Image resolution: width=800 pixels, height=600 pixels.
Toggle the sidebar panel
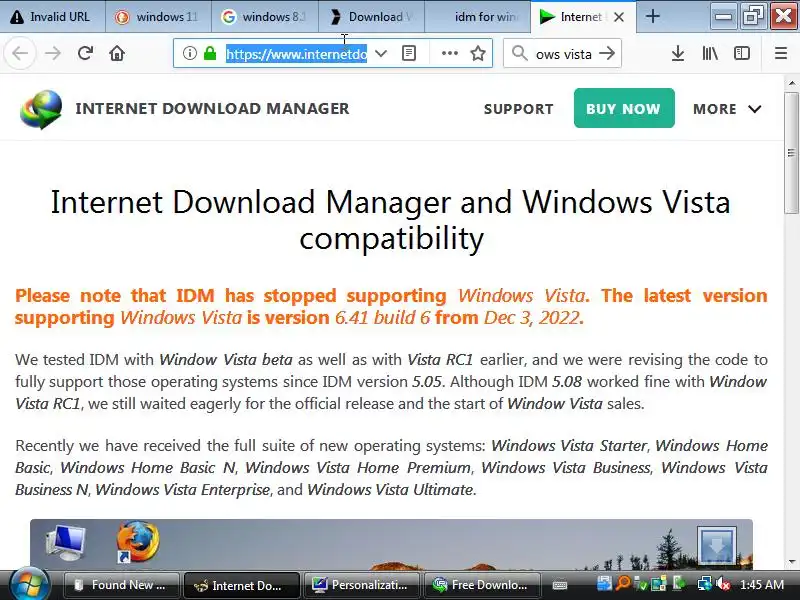coord(741,53)
